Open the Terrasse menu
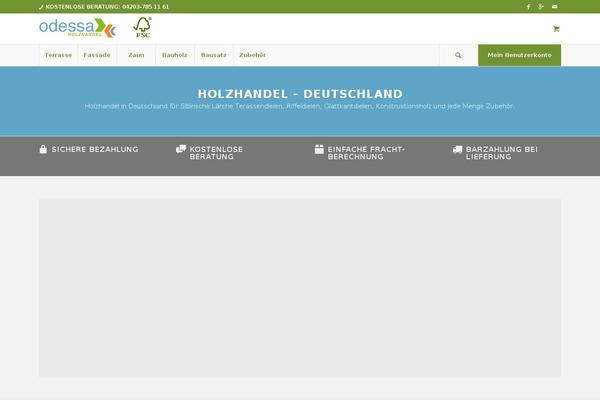Screen dimensions: 600x400 (x=58, y=55)
